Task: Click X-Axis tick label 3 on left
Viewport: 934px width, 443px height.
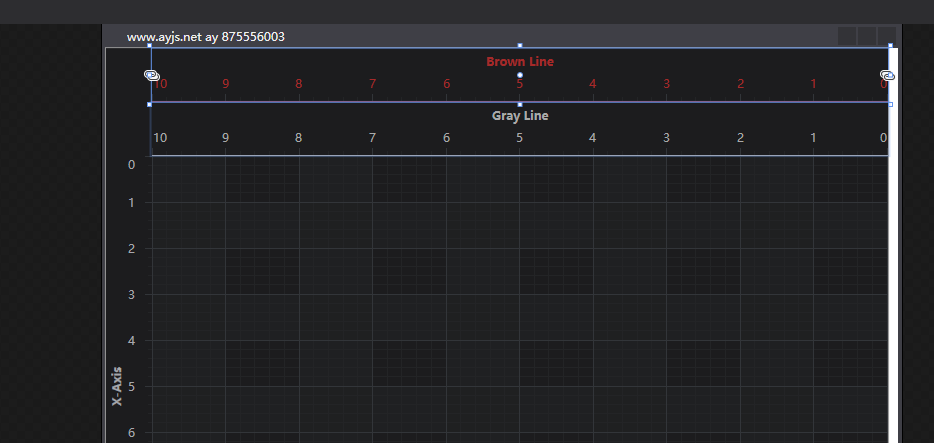Action: (x=132, y=295)
